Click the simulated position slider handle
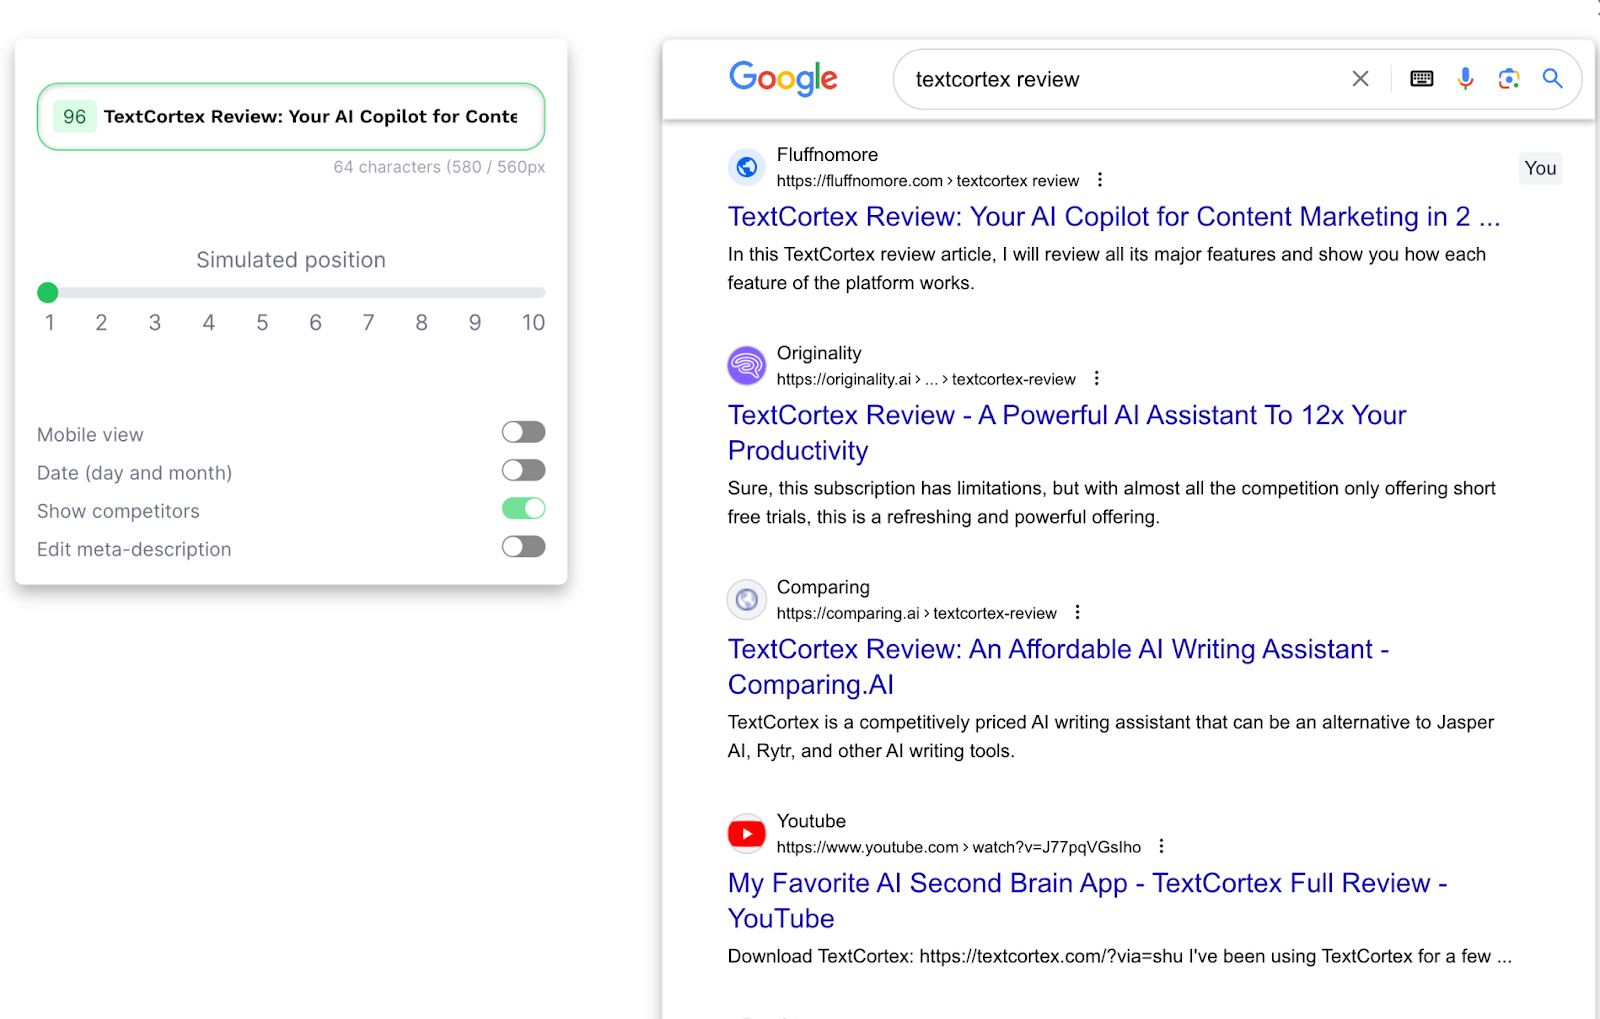The image size is (1600, 1019). pyautogui.click(x=47, y=292)
